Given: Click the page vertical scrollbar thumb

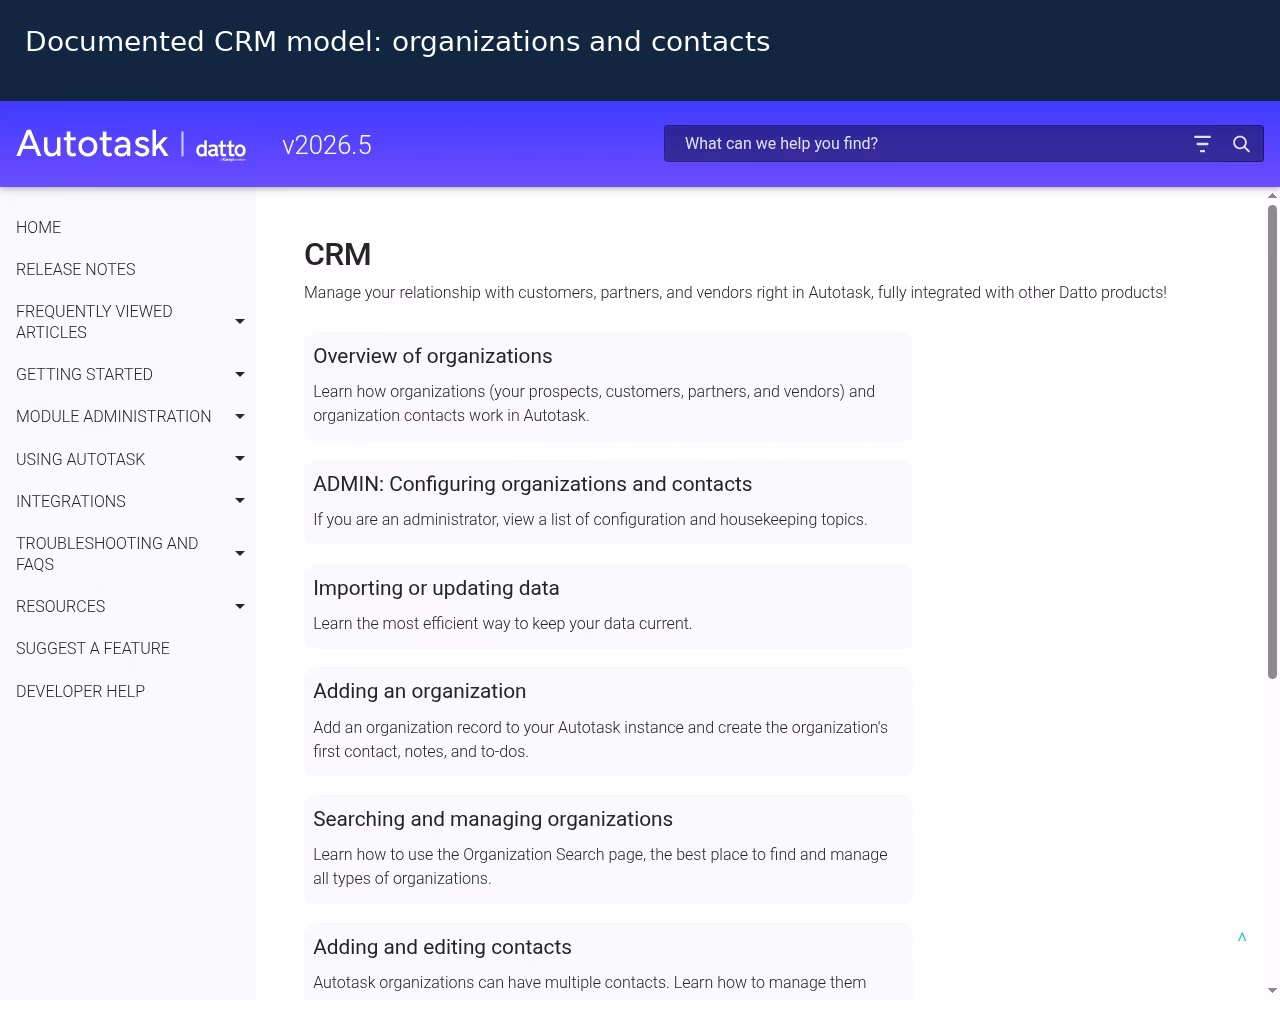Looking at the screenshot, I should click(1272, 441).
